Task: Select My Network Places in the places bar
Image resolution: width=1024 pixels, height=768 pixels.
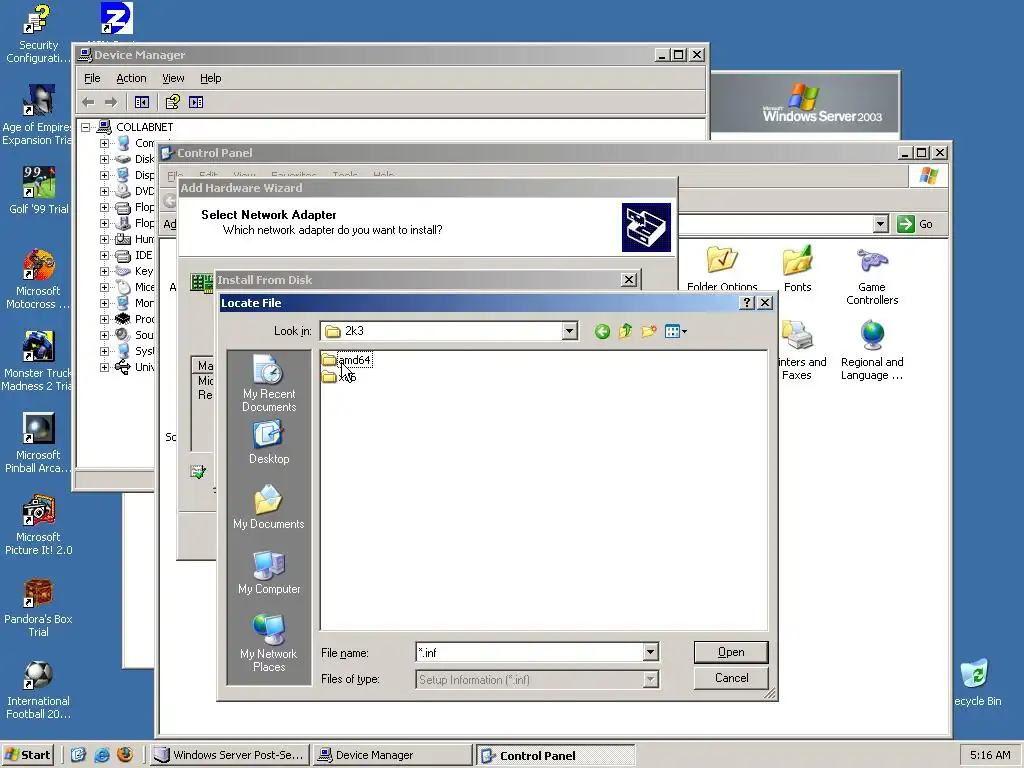Action: (x=268, y=643)
